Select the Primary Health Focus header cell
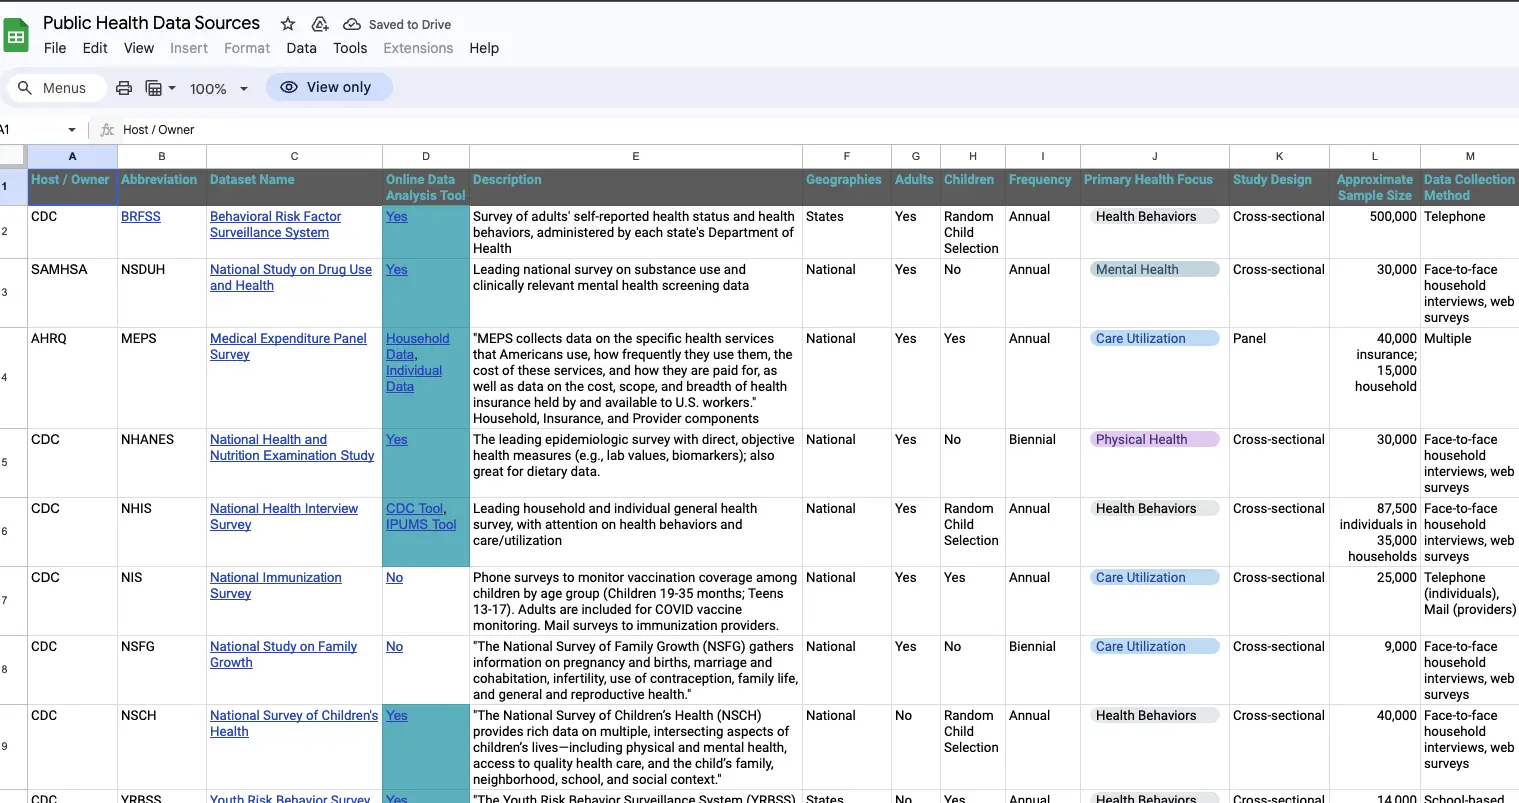 [1155, 187]
